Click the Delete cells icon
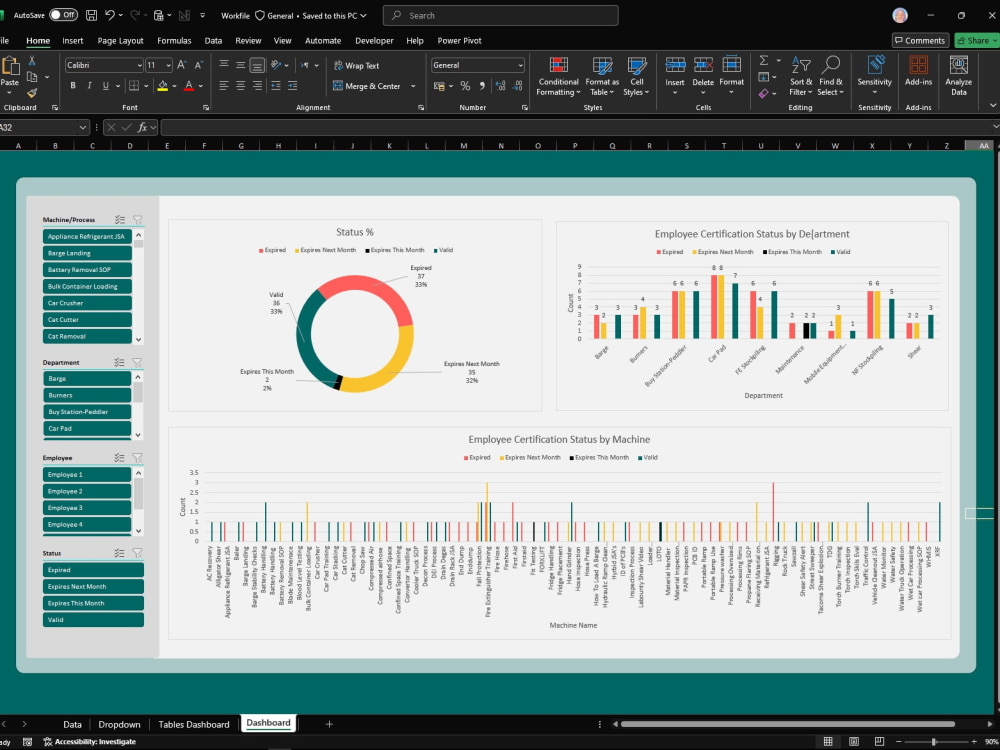1000x750 pixels. (703, 65)
